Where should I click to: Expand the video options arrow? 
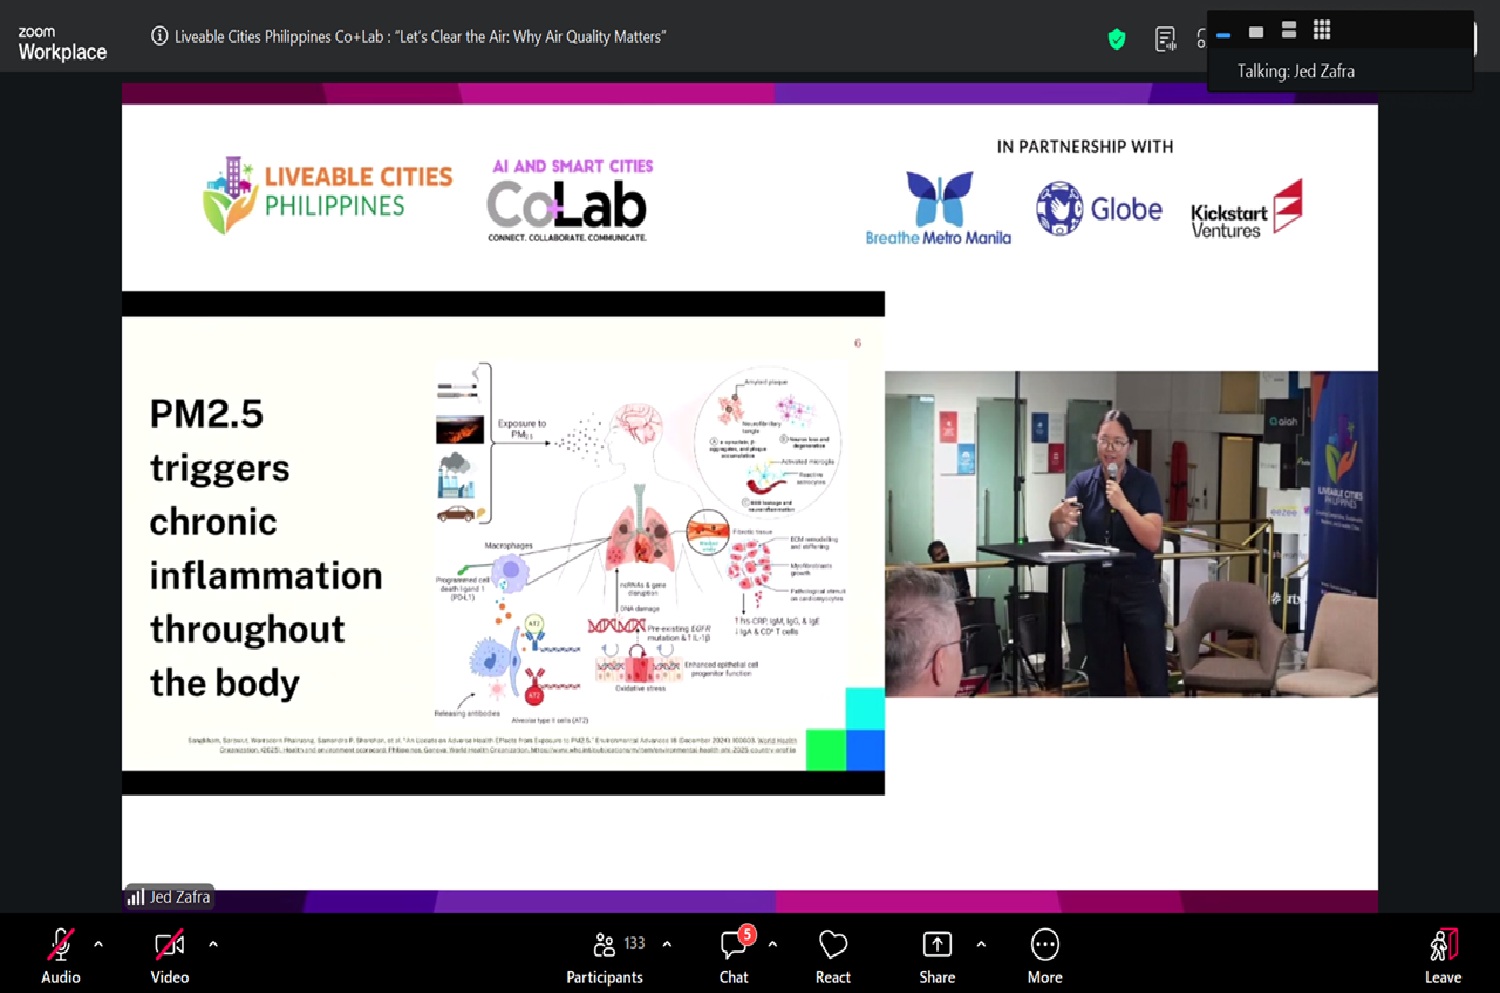click(213, 944)
